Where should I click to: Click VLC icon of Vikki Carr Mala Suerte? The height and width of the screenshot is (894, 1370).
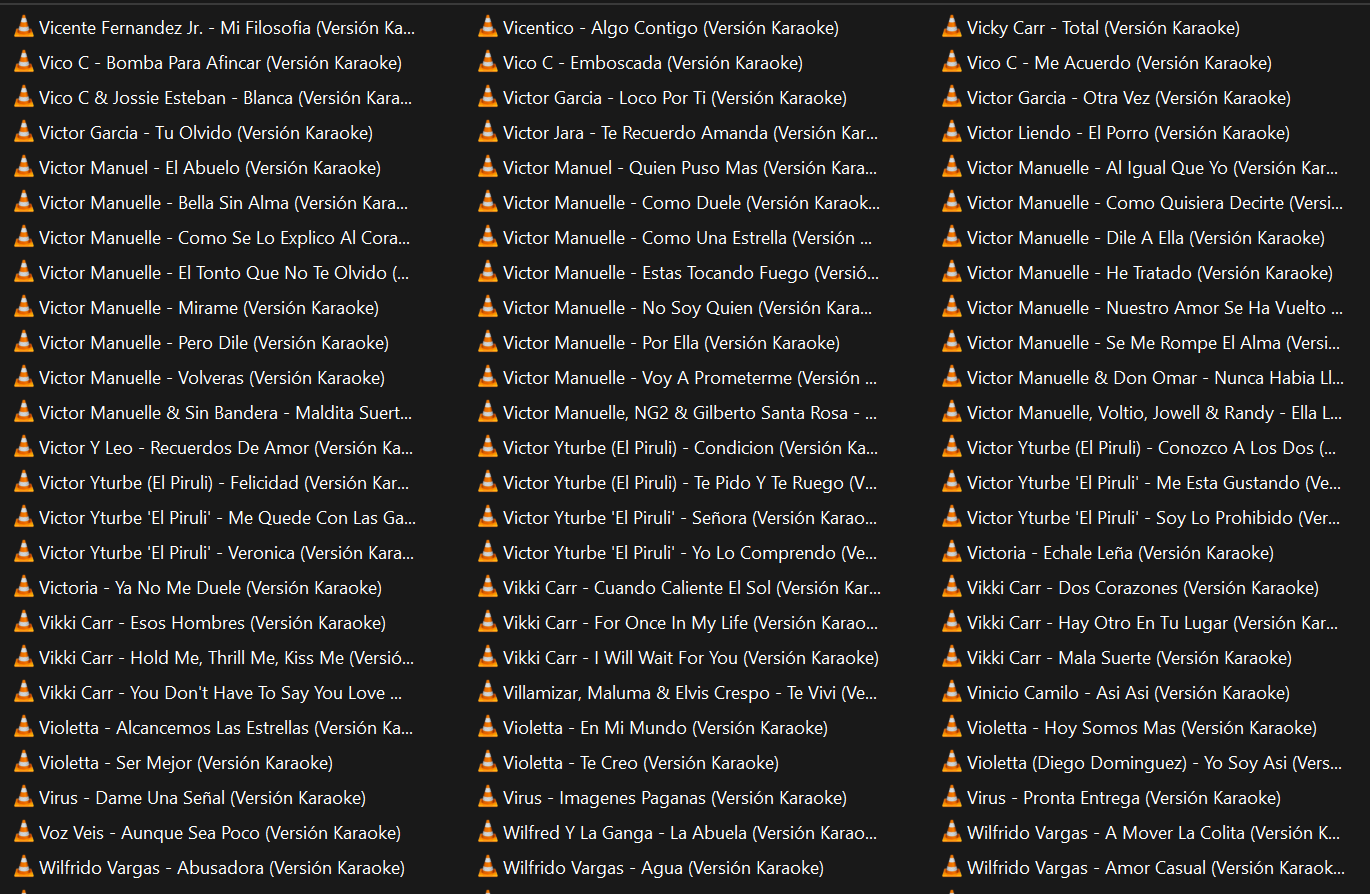point(952,657)
